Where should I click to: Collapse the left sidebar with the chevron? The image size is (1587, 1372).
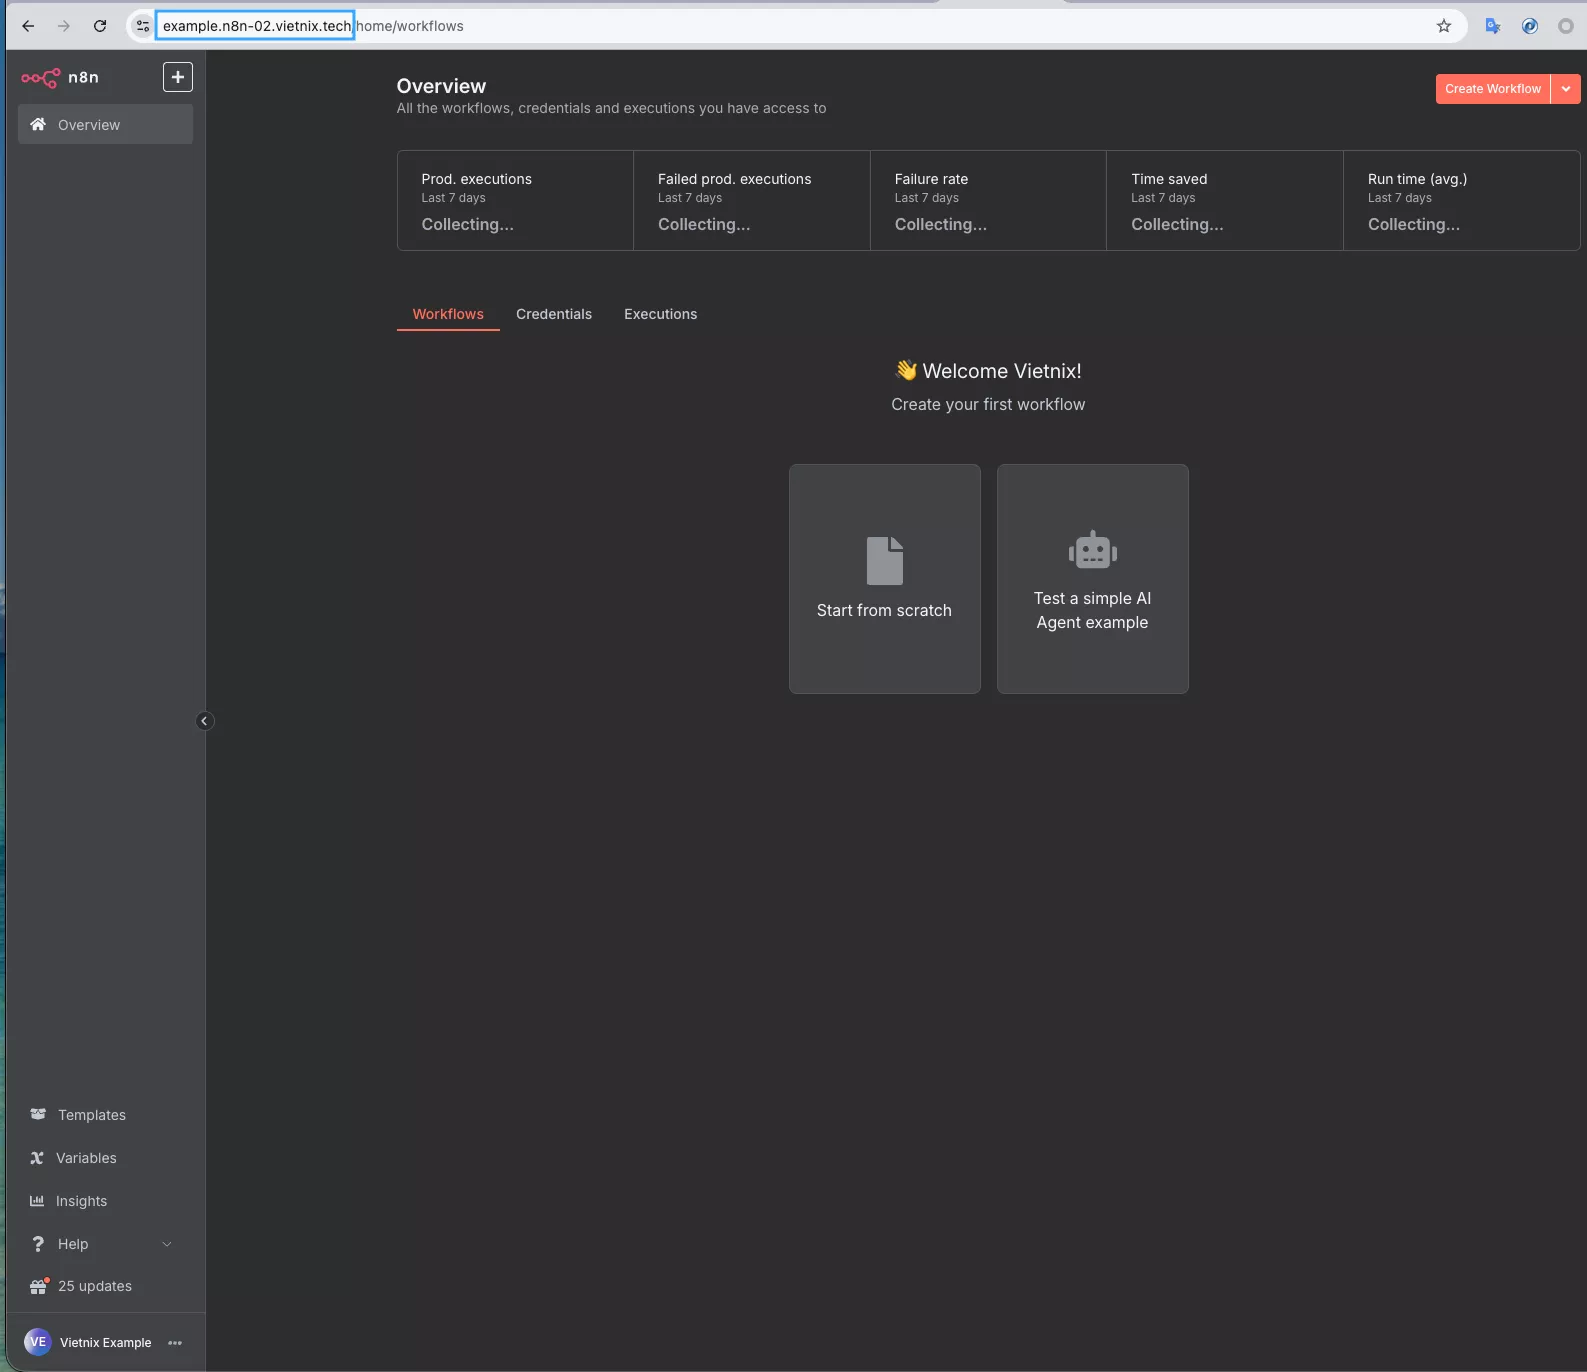204,721
